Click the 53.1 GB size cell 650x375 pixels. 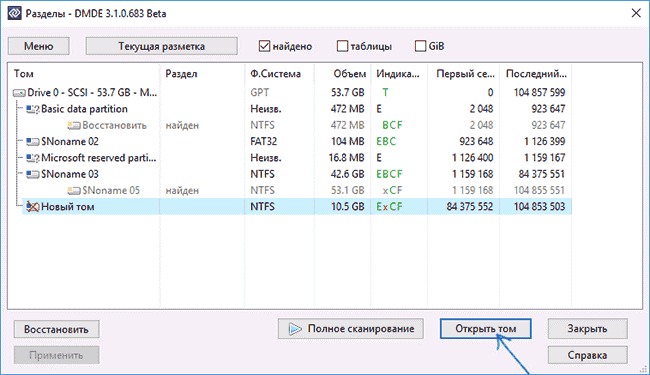pos(347,190)
